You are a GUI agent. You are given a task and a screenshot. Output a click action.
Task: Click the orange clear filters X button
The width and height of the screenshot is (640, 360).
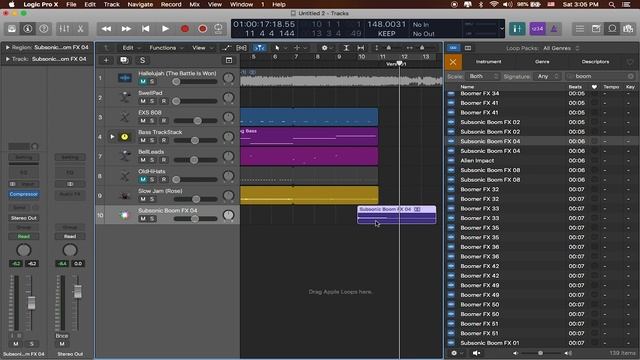click(453, 62)
